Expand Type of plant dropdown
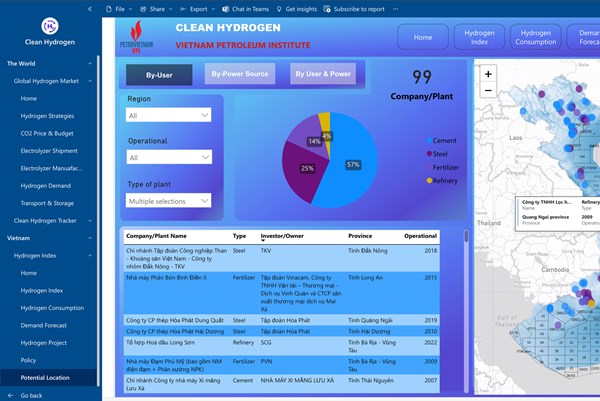The image size is (600, 401). [169, 201]
